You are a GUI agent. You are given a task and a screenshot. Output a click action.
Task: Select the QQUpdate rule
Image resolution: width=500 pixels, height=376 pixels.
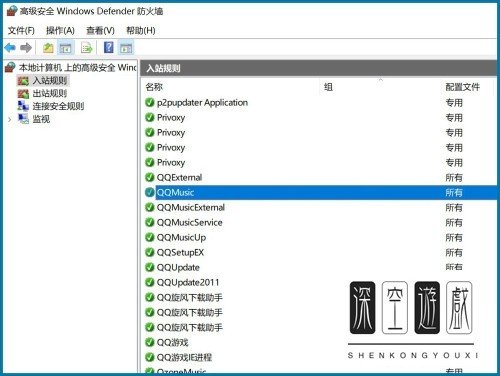[178, 267]
